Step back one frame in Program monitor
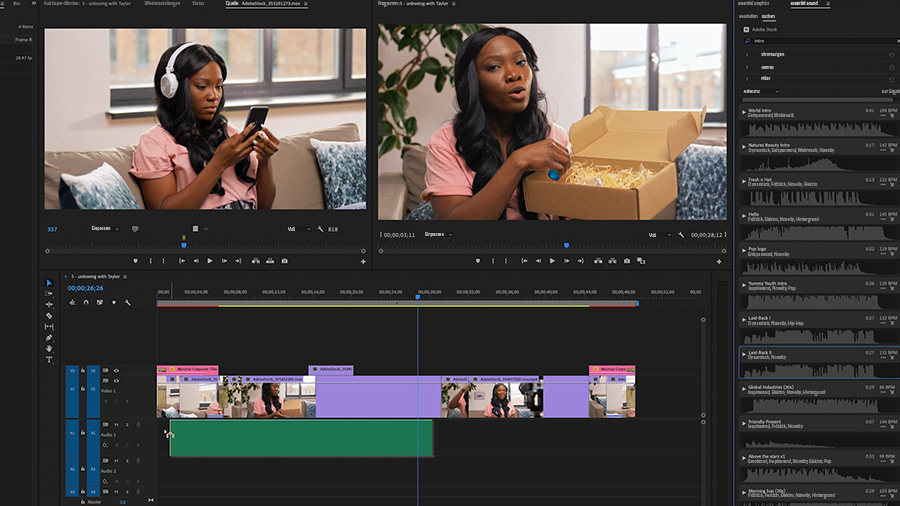This screenshot has height=506, width=900. (x=538, y=261)
